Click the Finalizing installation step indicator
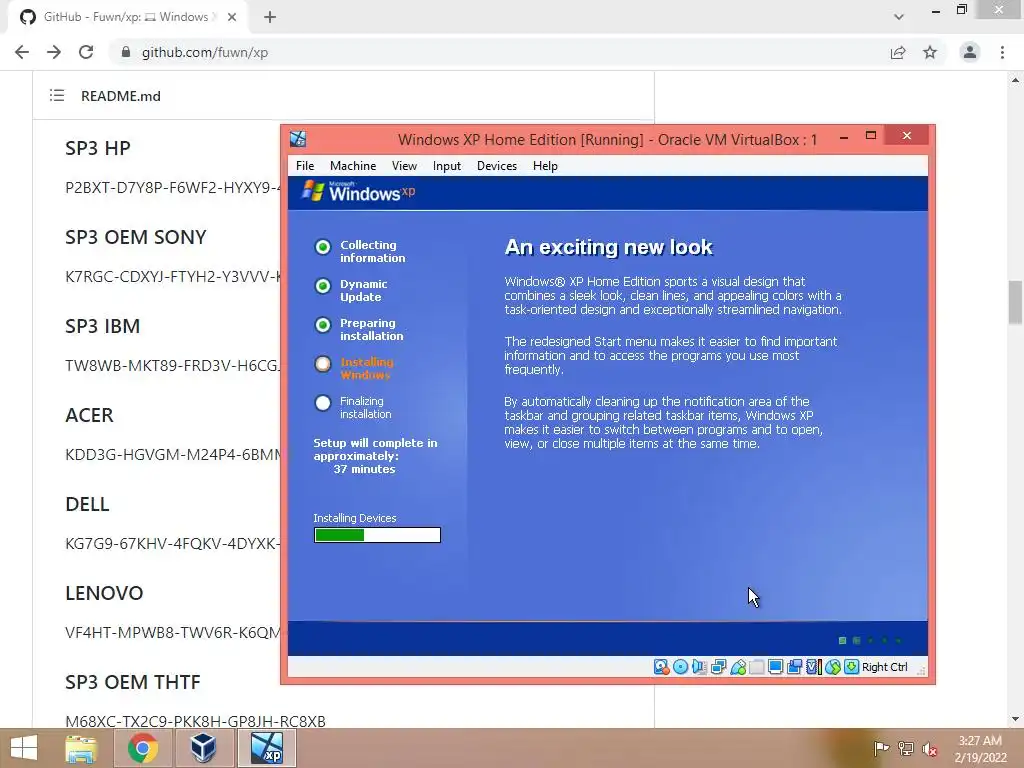Image resolution: width=1024 pixels, height=768 pixels. click(x=323, y=403)
